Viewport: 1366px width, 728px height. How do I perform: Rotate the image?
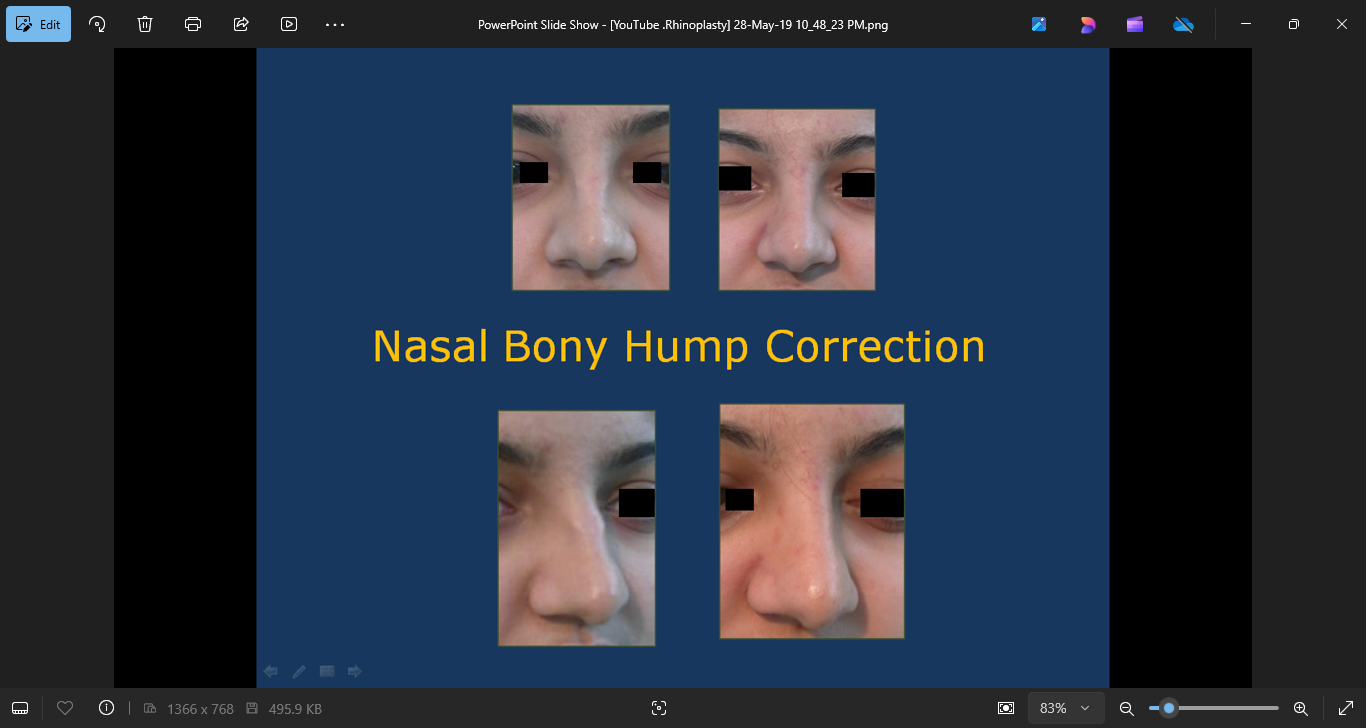pyautogui.click(x=97, y=24)
